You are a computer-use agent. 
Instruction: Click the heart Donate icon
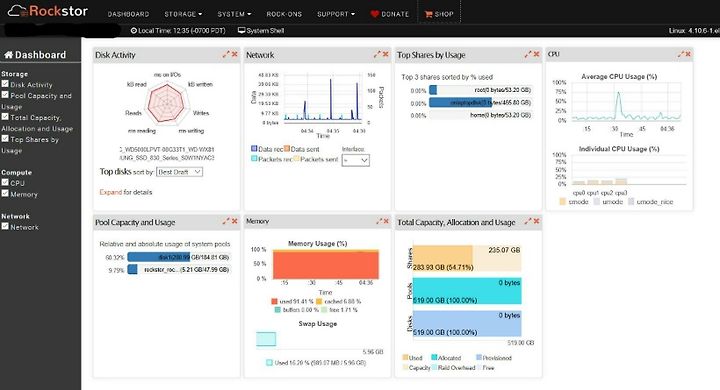(x=374, y=14)
